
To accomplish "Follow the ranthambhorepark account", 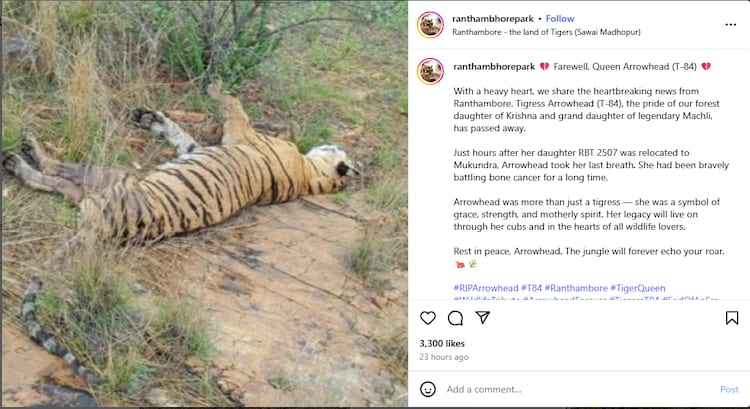I will 560,18.
